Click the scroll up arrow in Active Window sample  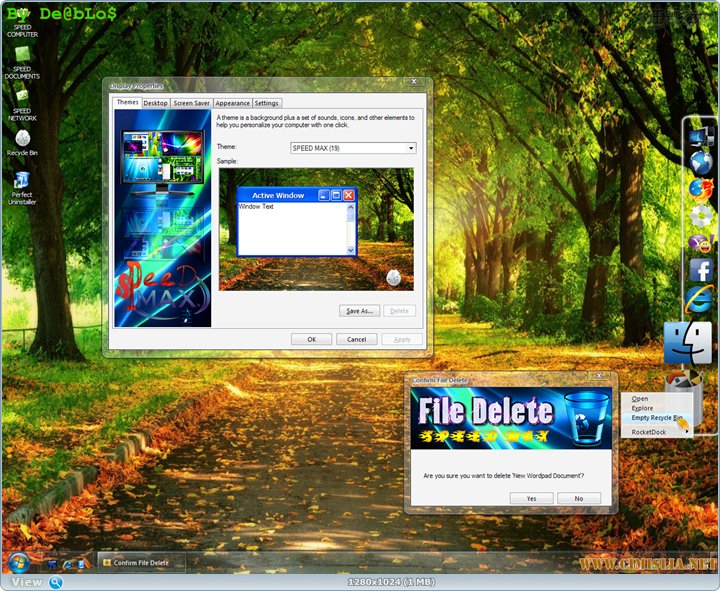click(351, 207)
